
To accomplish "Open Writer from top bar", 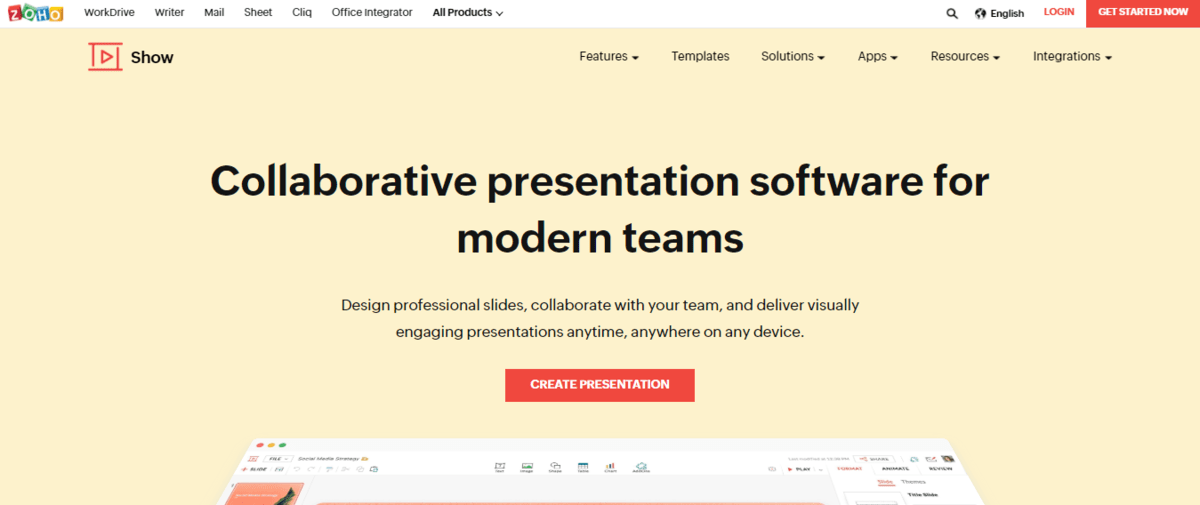I will 169,13.
